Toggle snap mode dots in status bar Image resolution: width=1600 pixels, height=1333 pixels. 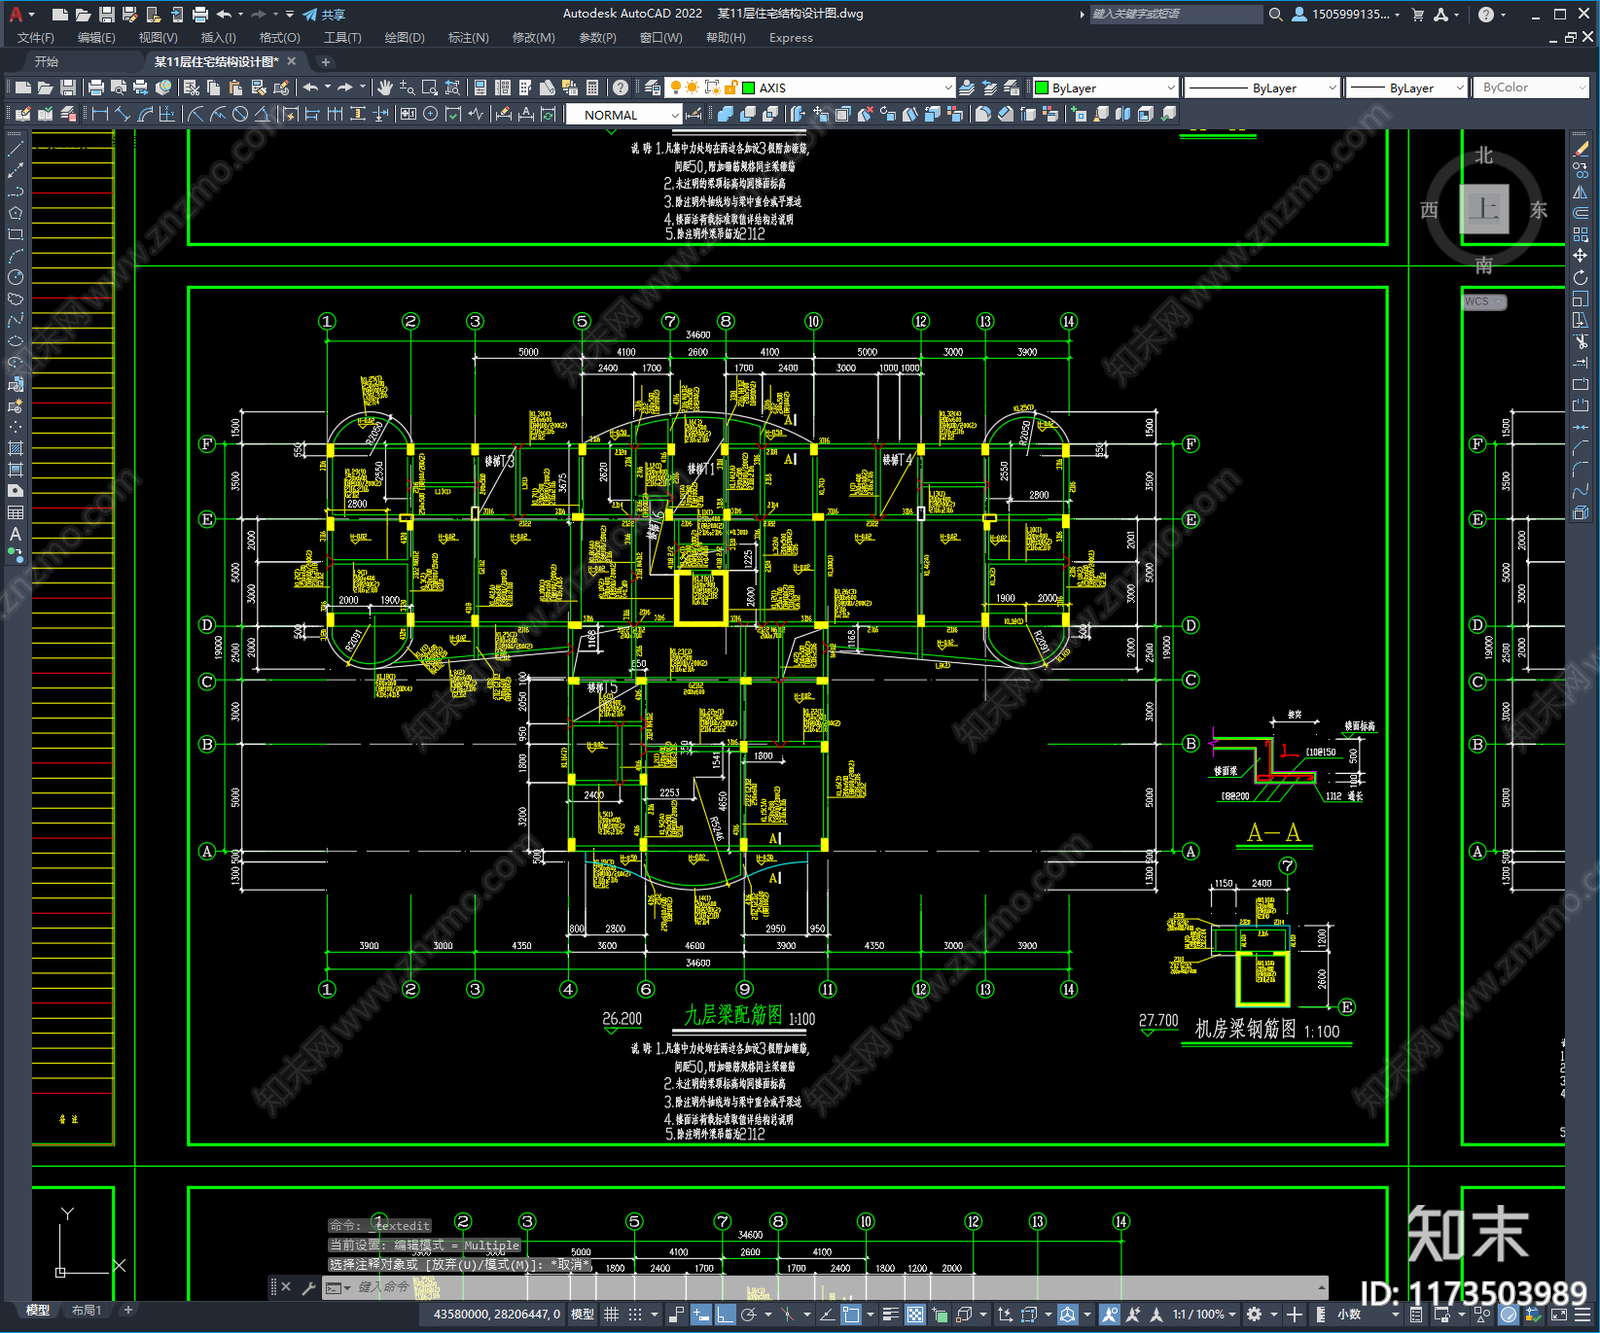point(634,1314)
